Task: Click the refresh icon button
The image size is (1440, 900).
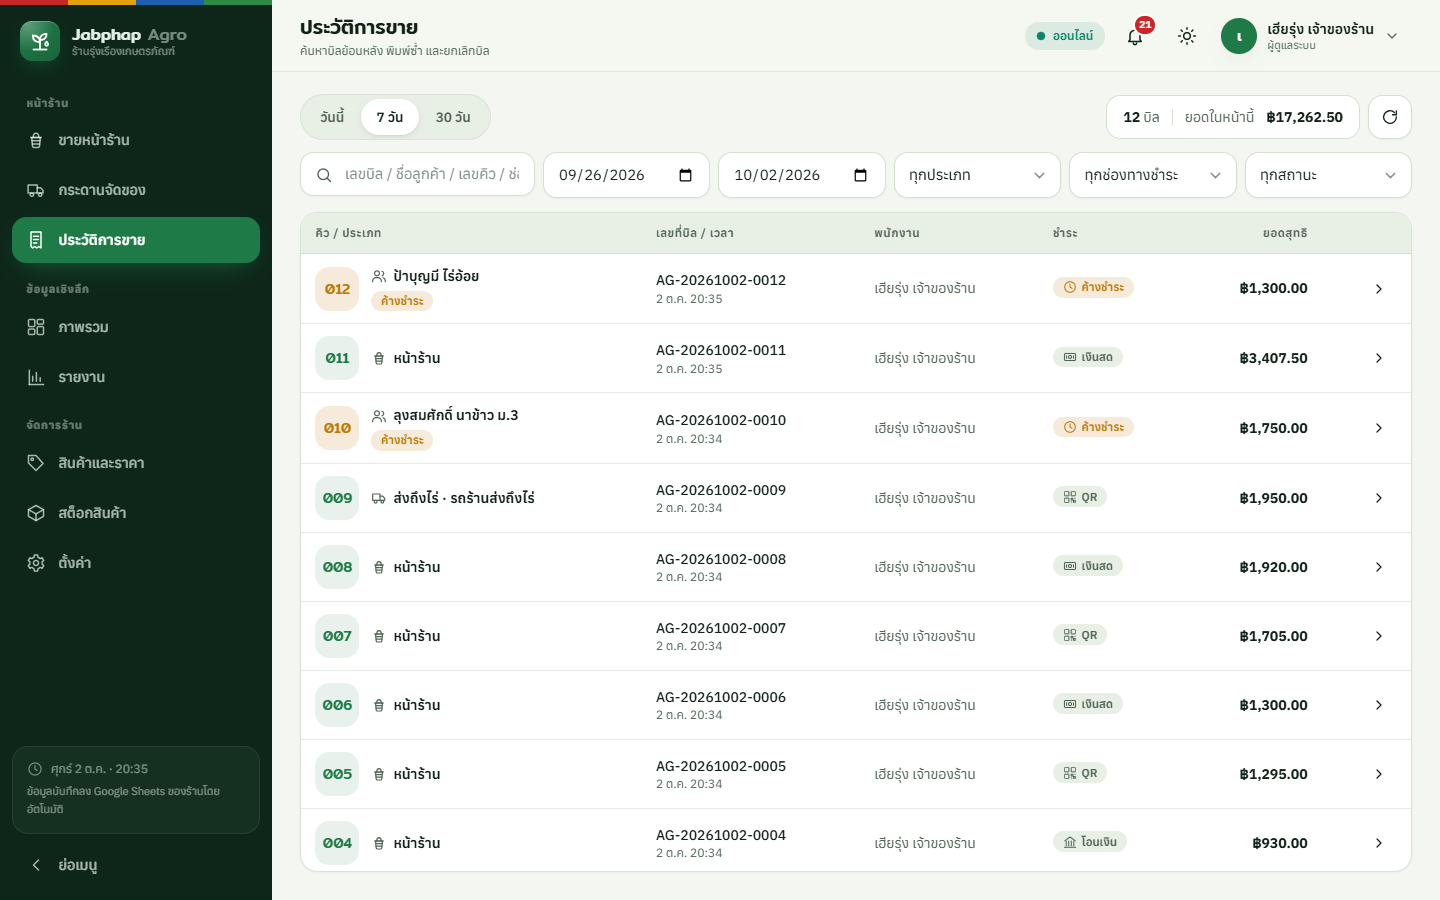Action: 1390,117
